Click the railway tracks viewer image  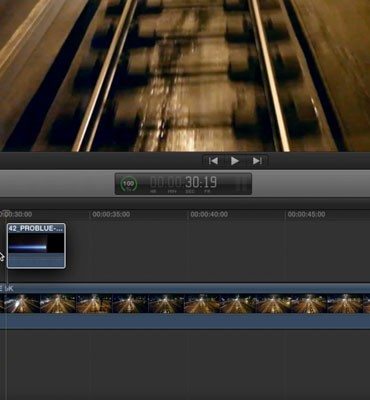tap(185, 76)
